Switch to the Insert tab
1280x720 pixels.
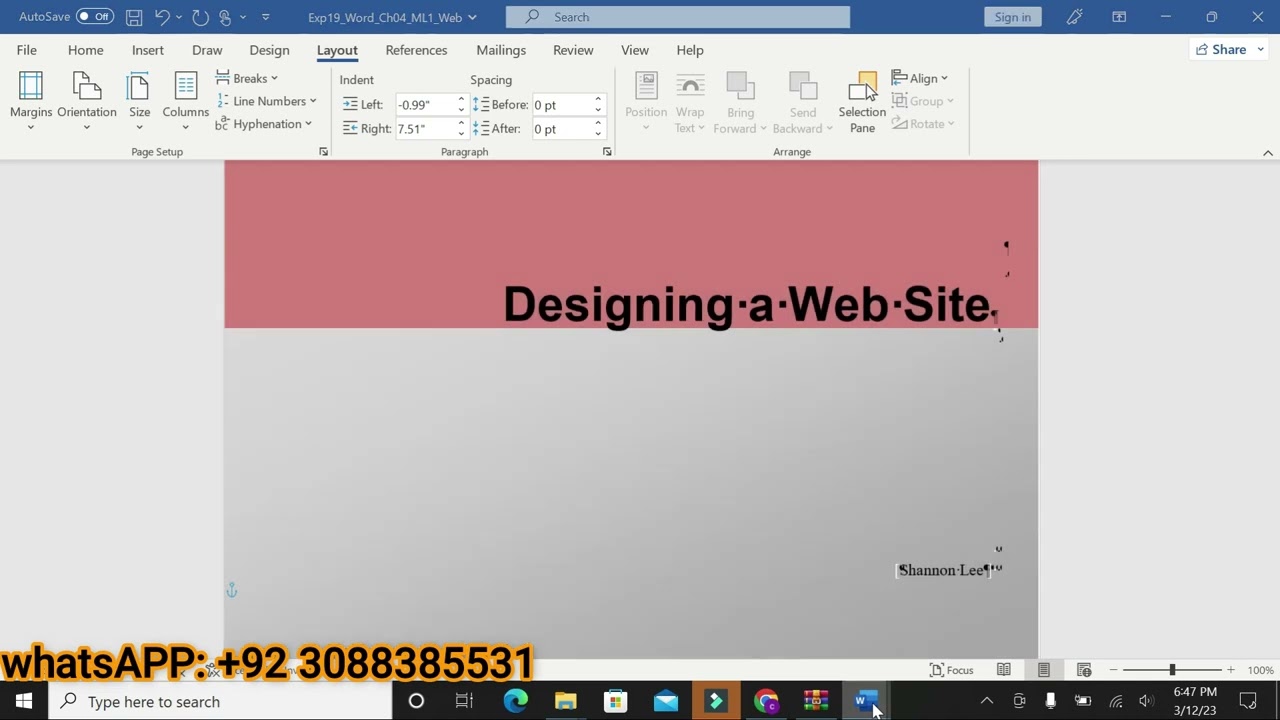point(148,50)
